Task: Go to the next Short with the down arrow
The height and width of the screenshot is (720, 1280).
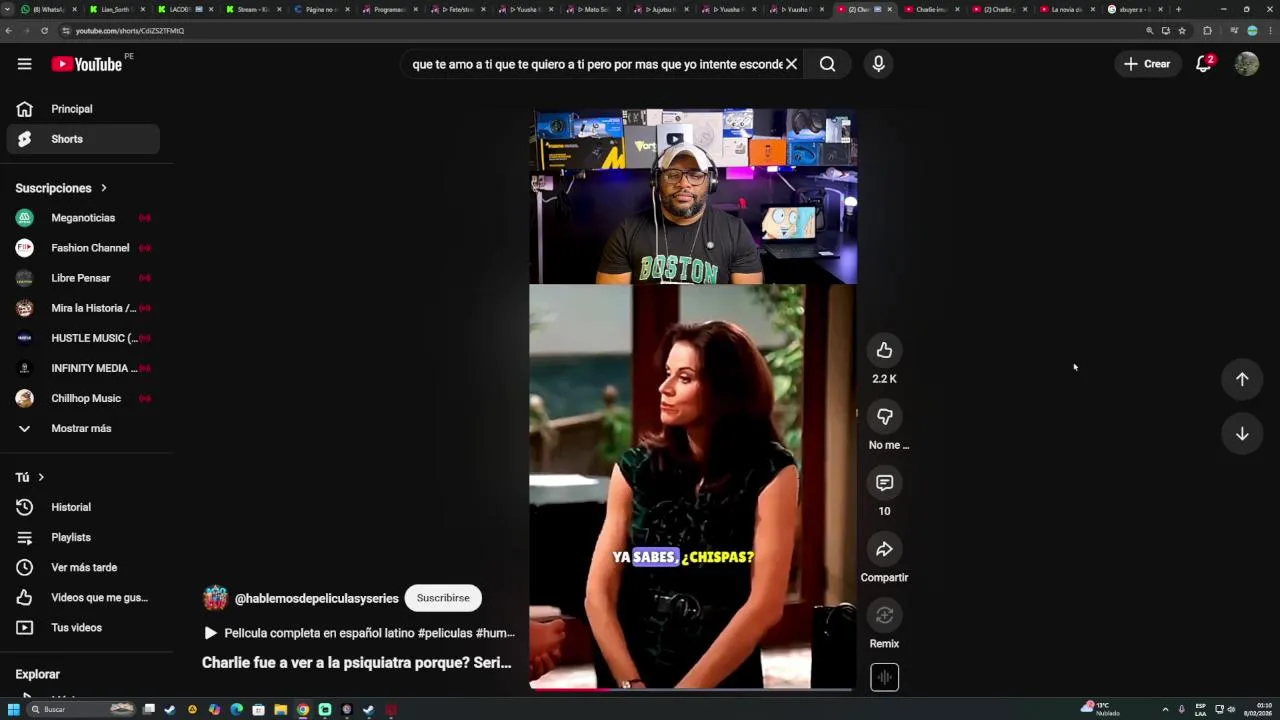Action: point(1242,434)
